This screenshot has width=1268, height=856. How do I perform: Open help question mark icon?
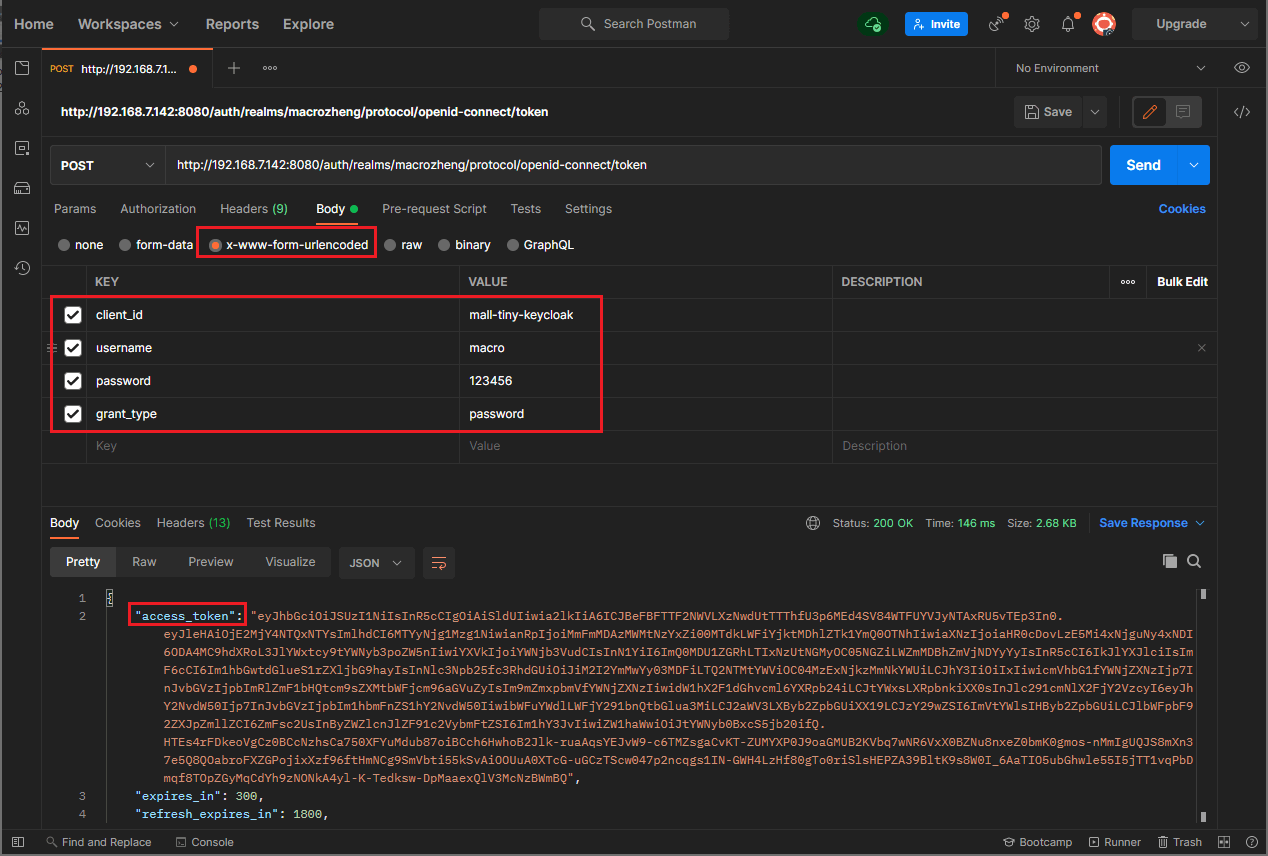tap(1250, 842)
